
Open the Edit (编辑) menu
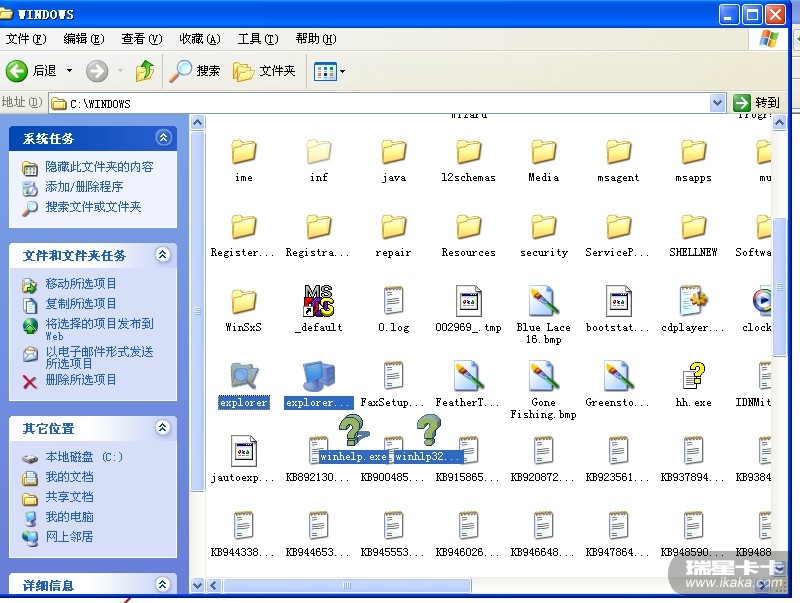pyautogui.click(x=84, y=39)
